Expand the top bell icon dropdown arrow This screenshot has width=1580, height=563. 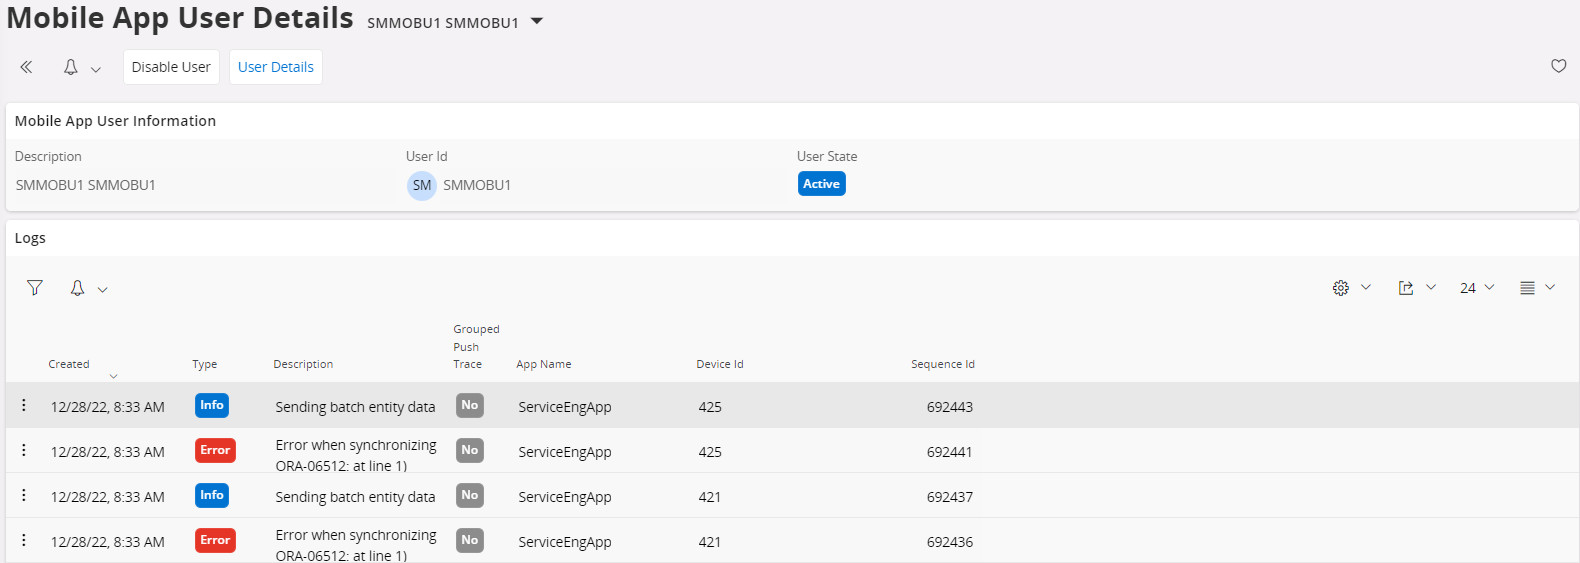point(96,69)
